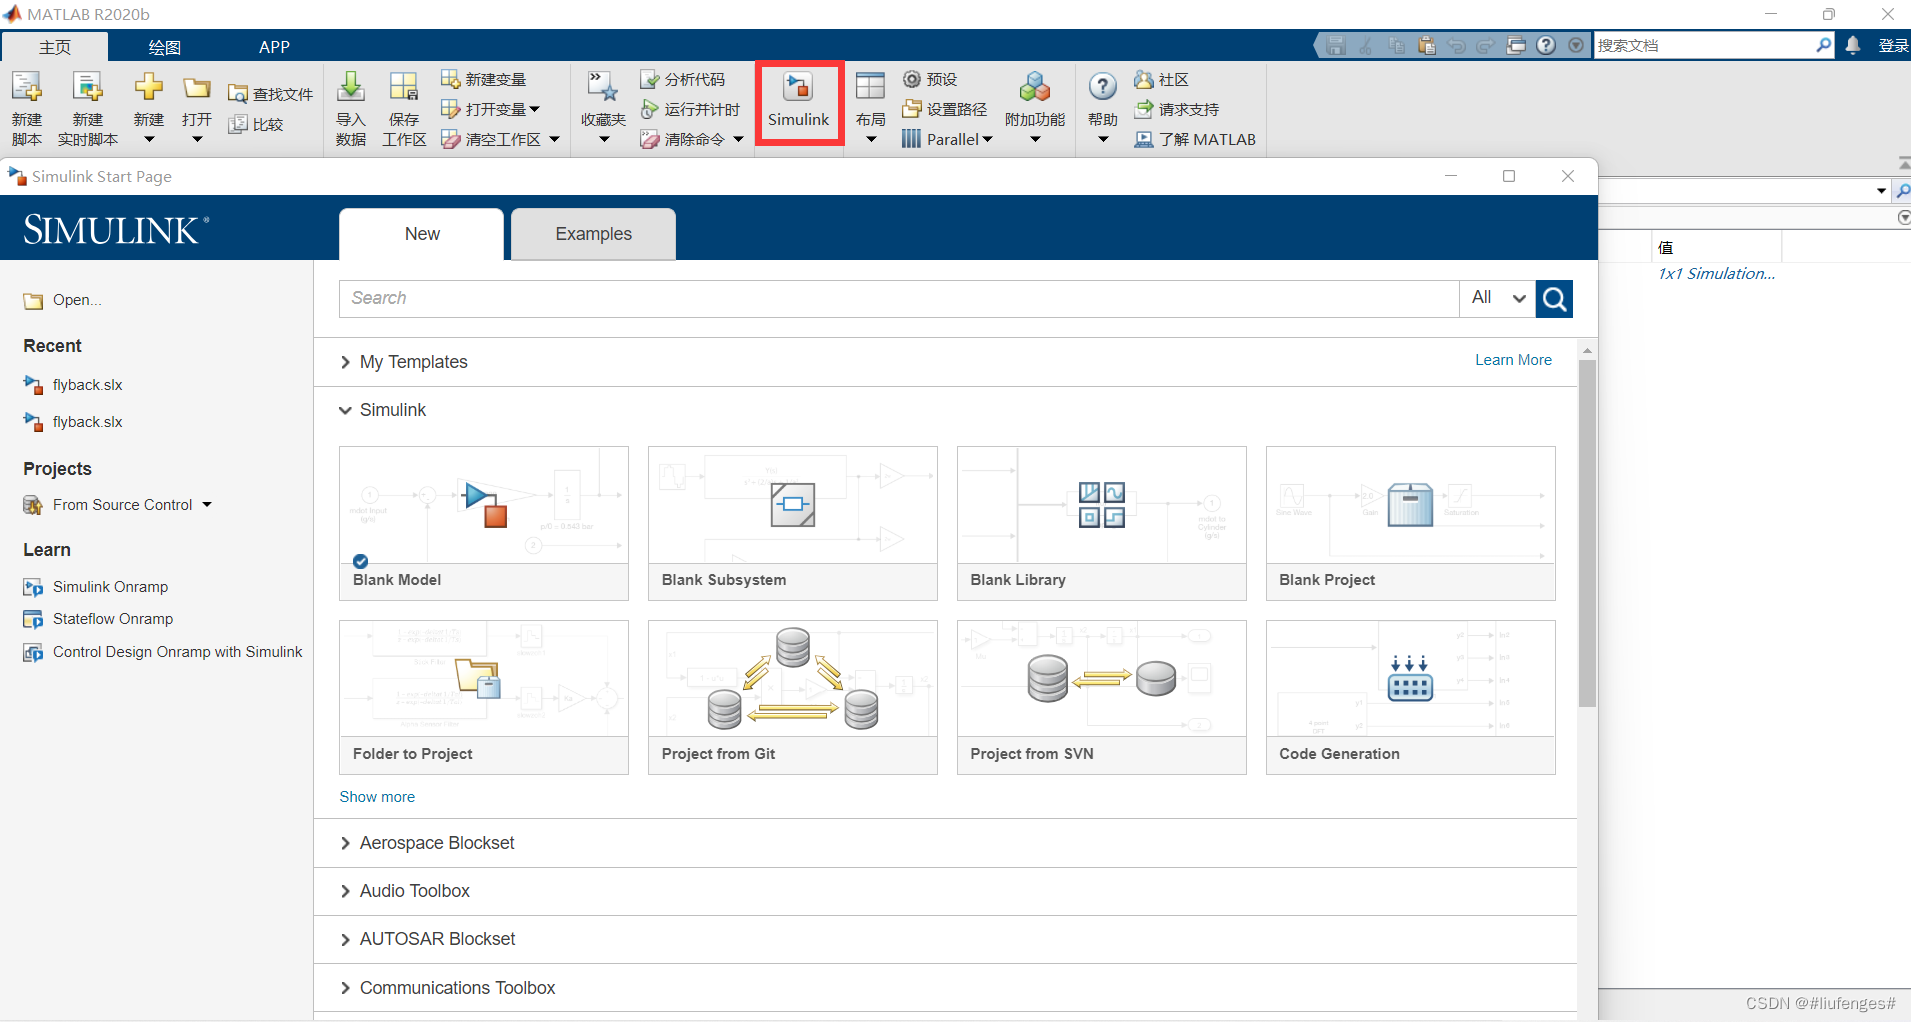Select the Code Generation template
Image resolution: width=1911 pixels, height=1022 pixels.
pos(1411,697)
